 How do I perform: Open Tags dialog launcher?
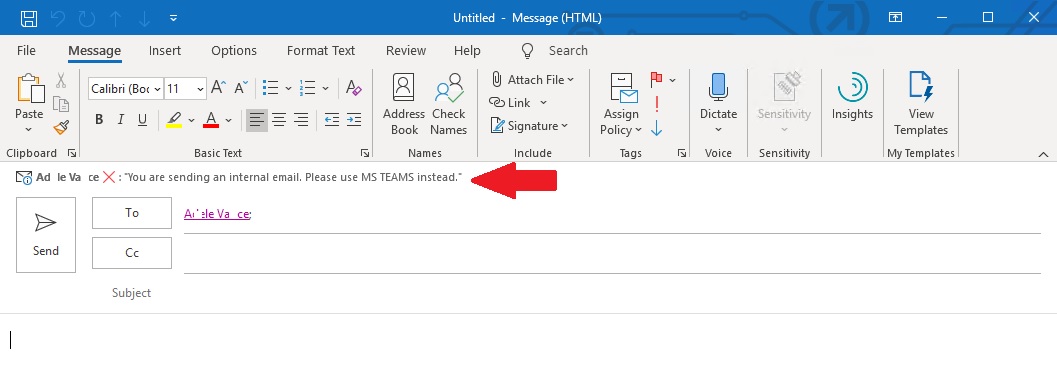[x=682, y=153]
